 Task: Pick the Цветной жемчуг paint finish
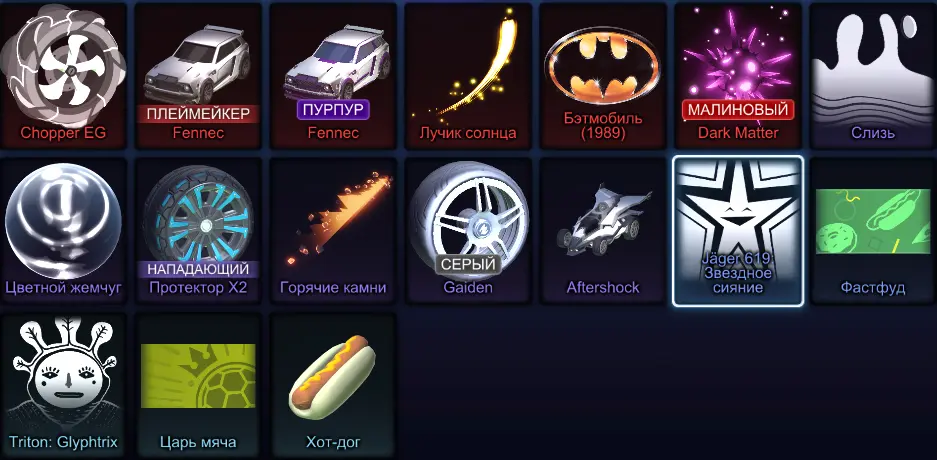63,231
